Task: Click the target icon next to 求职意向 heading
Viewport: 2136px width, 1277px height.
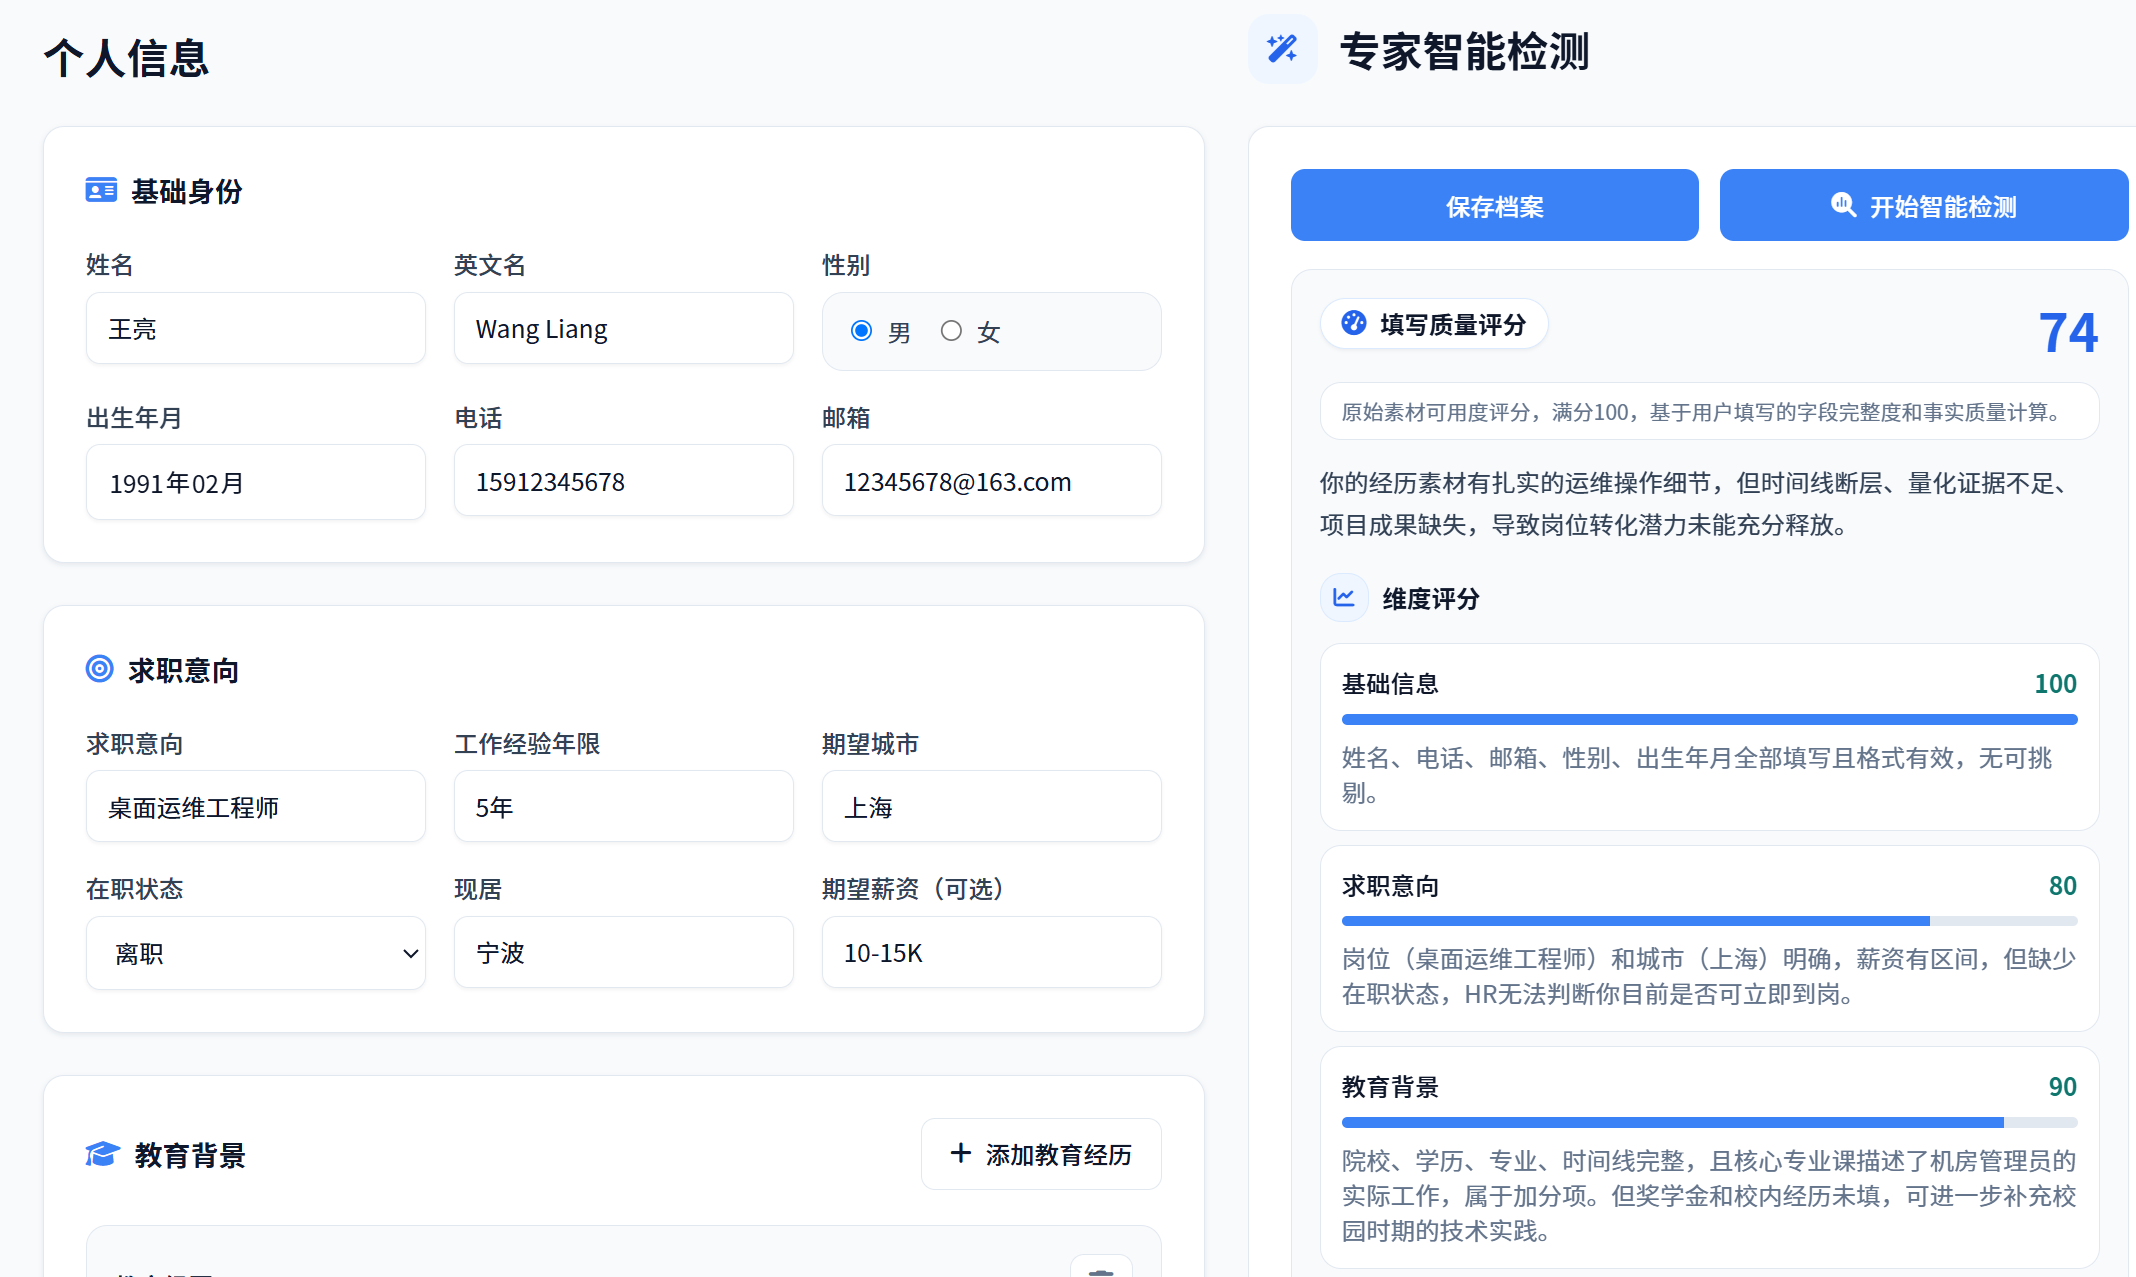Action: tap(100, 669)
